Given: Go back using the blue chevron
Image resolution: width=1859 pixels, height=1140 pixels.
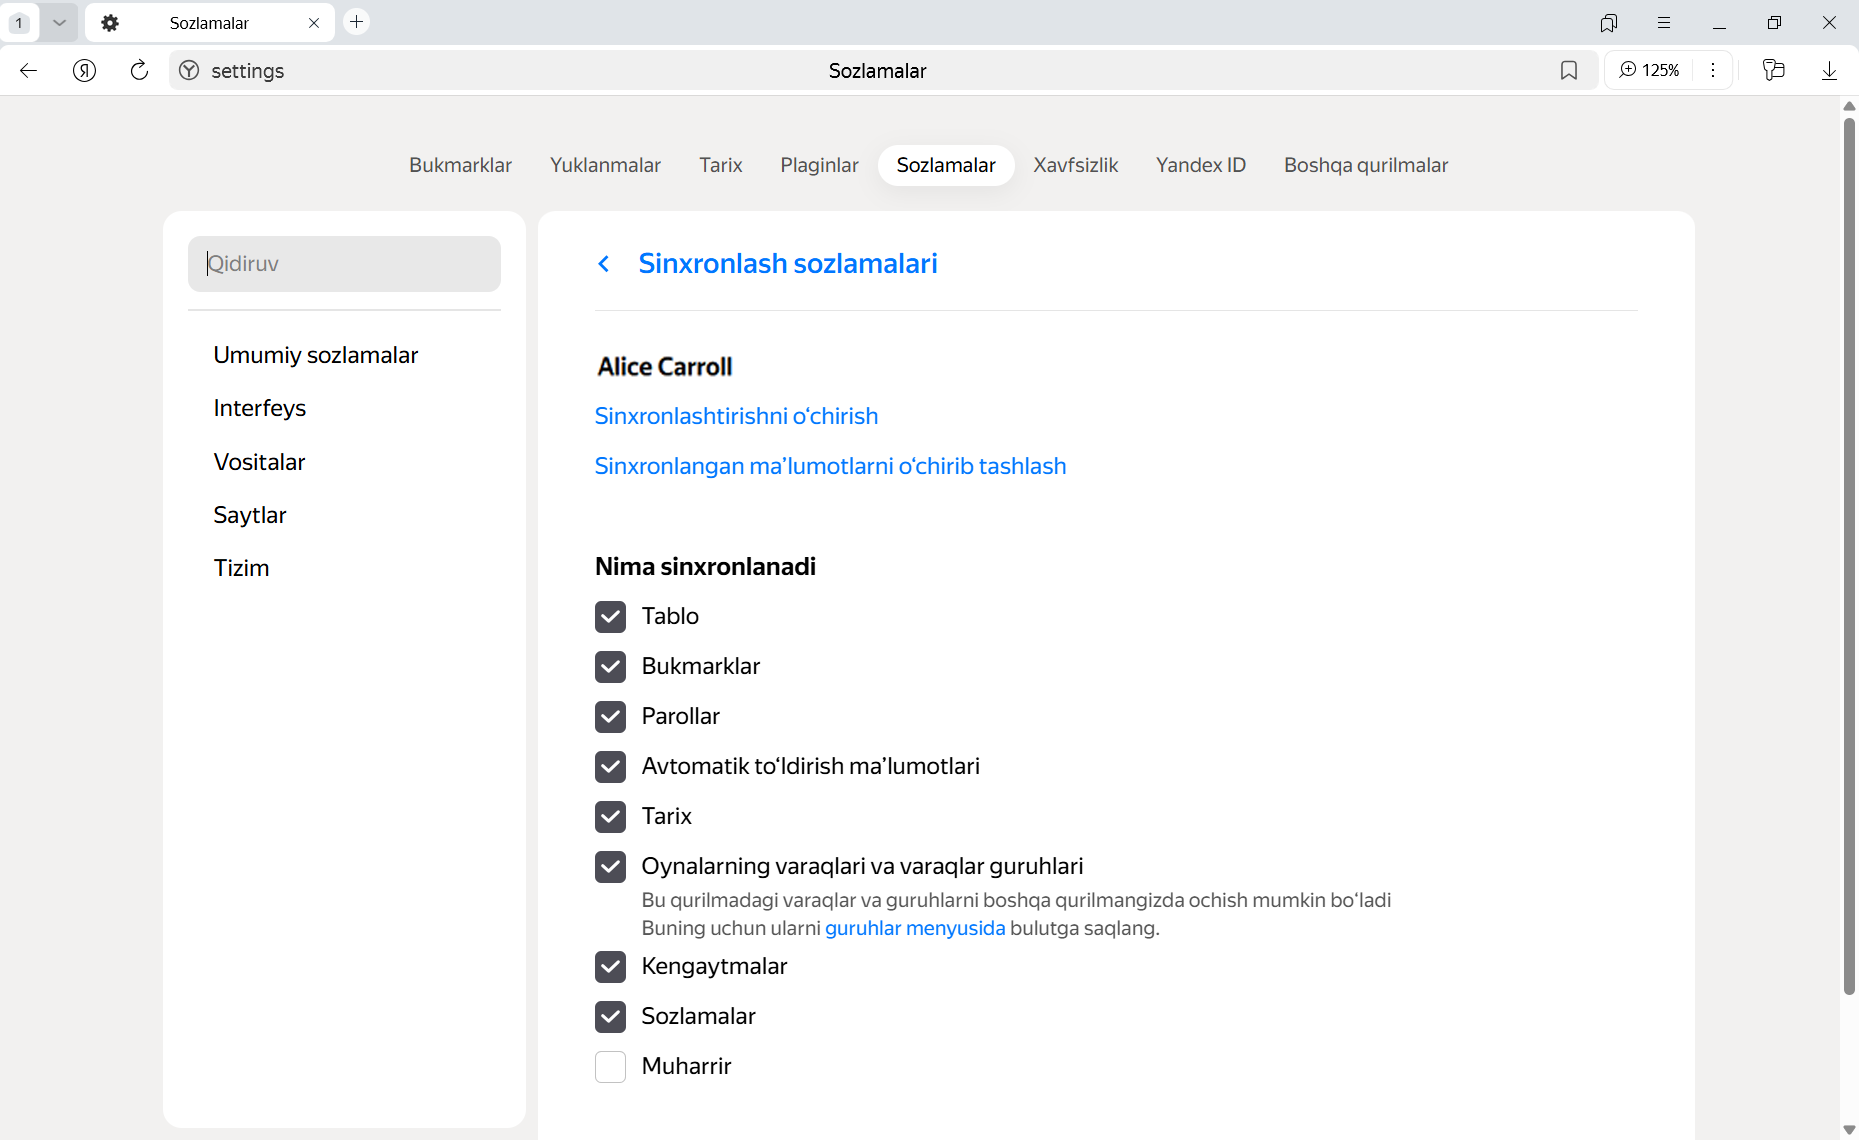Looking at the screenshot, I should pos(603,263).
